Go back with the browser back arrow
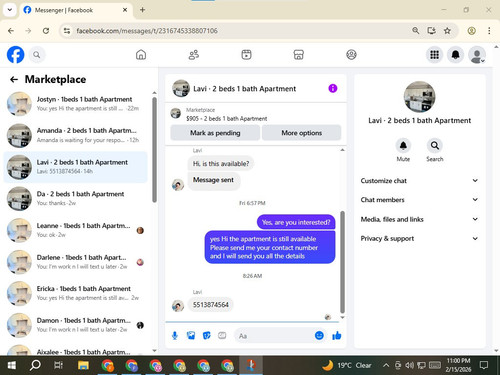The image size is (500, 375). [11, 31]
